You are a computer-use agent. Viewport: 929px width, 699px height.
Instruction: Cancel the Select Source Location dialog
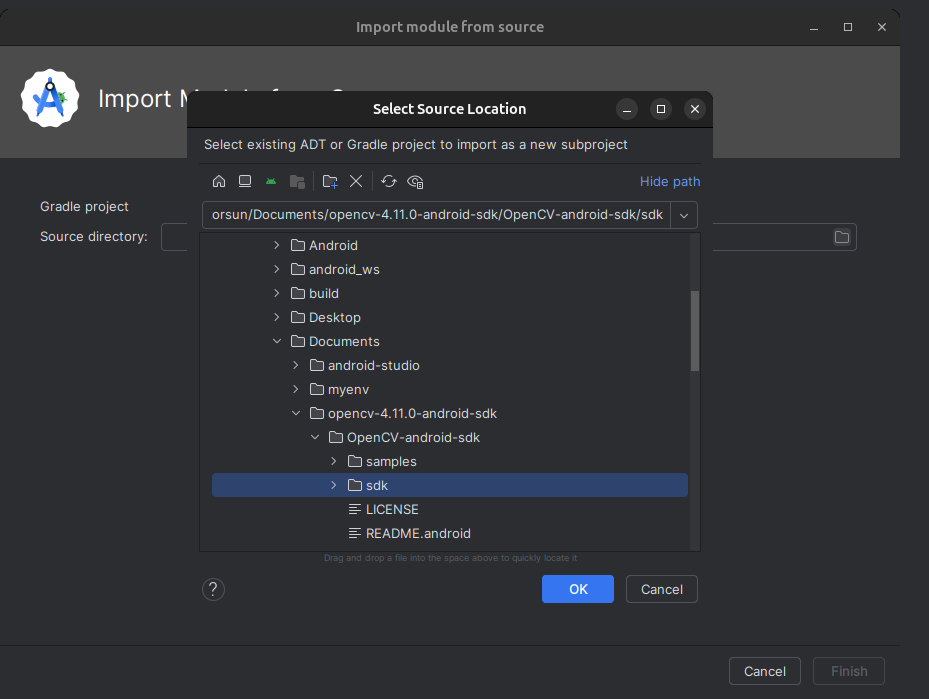[x=662, y=589]
